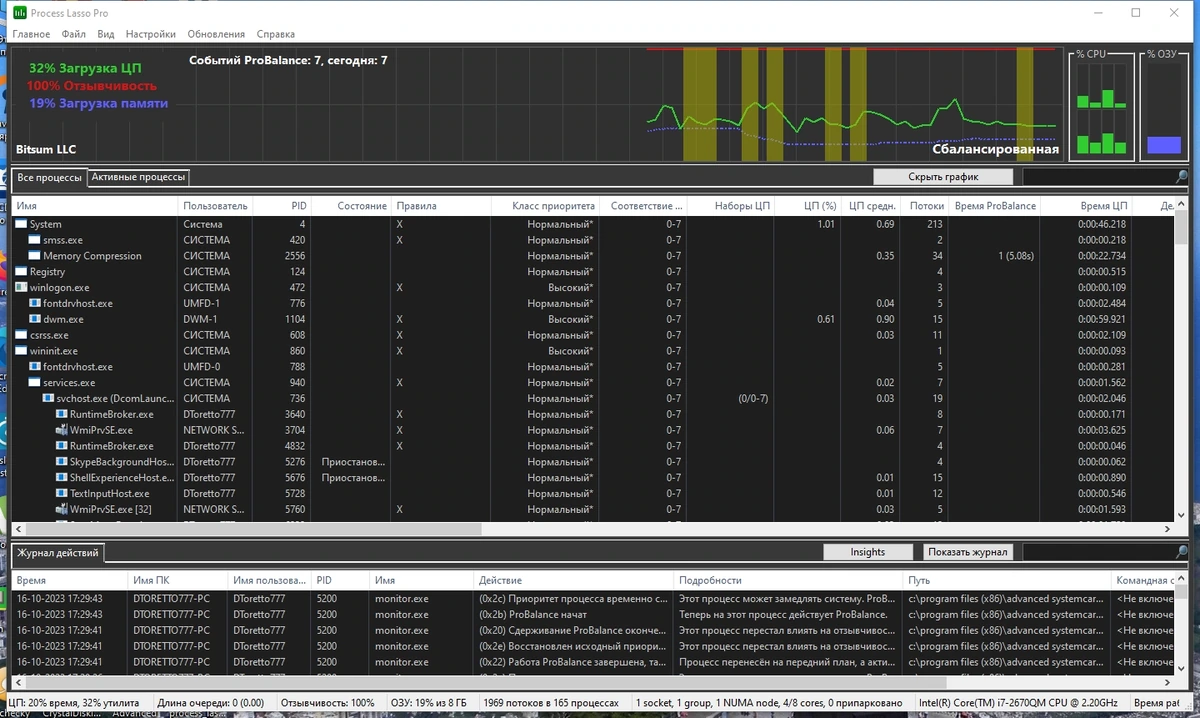Click the magnifier icon in the action log panel
Viewport: 1200px width, 718px height.
1182,552
